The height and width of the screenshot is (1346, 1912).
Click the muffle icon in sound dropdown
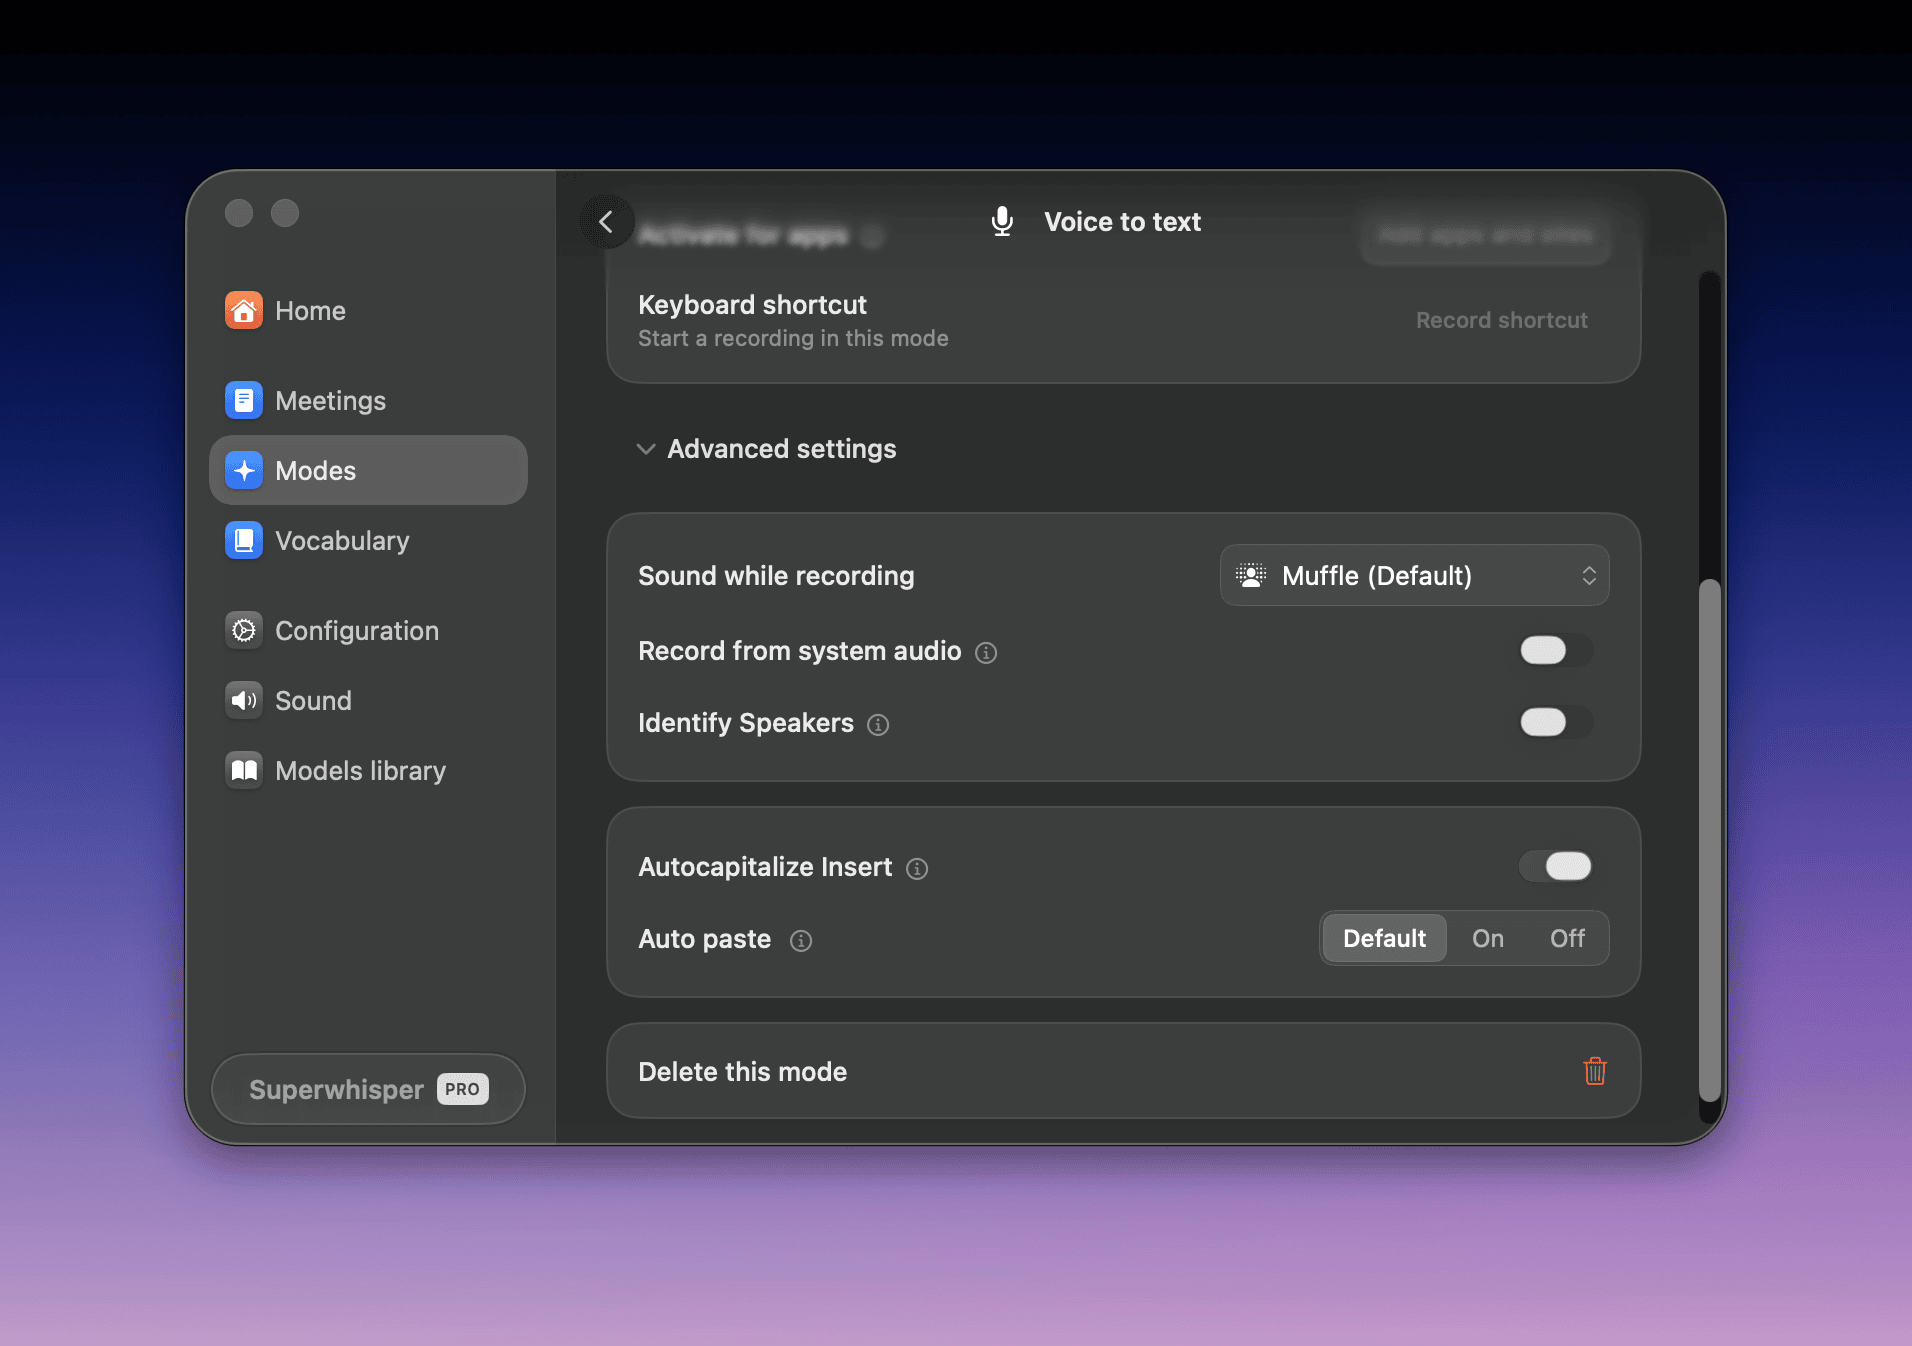tap(1251, 575)
